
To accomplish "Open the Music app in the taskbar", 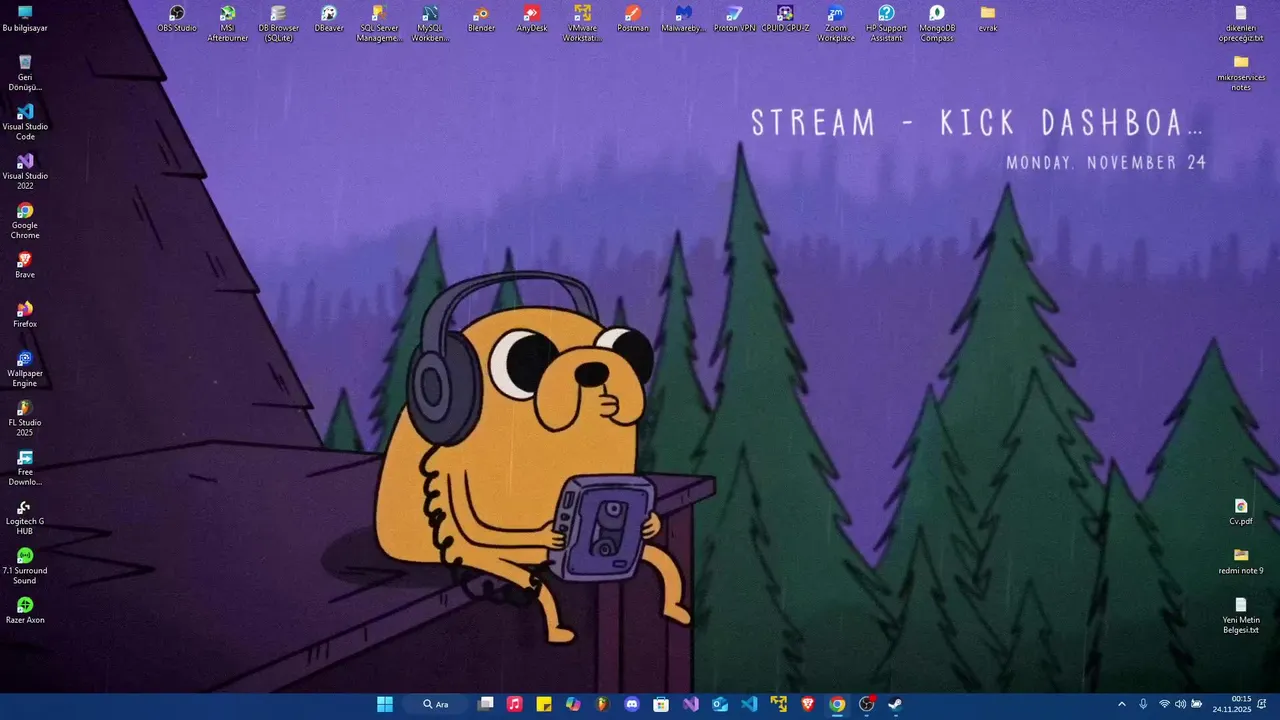I will click(514, 704).
